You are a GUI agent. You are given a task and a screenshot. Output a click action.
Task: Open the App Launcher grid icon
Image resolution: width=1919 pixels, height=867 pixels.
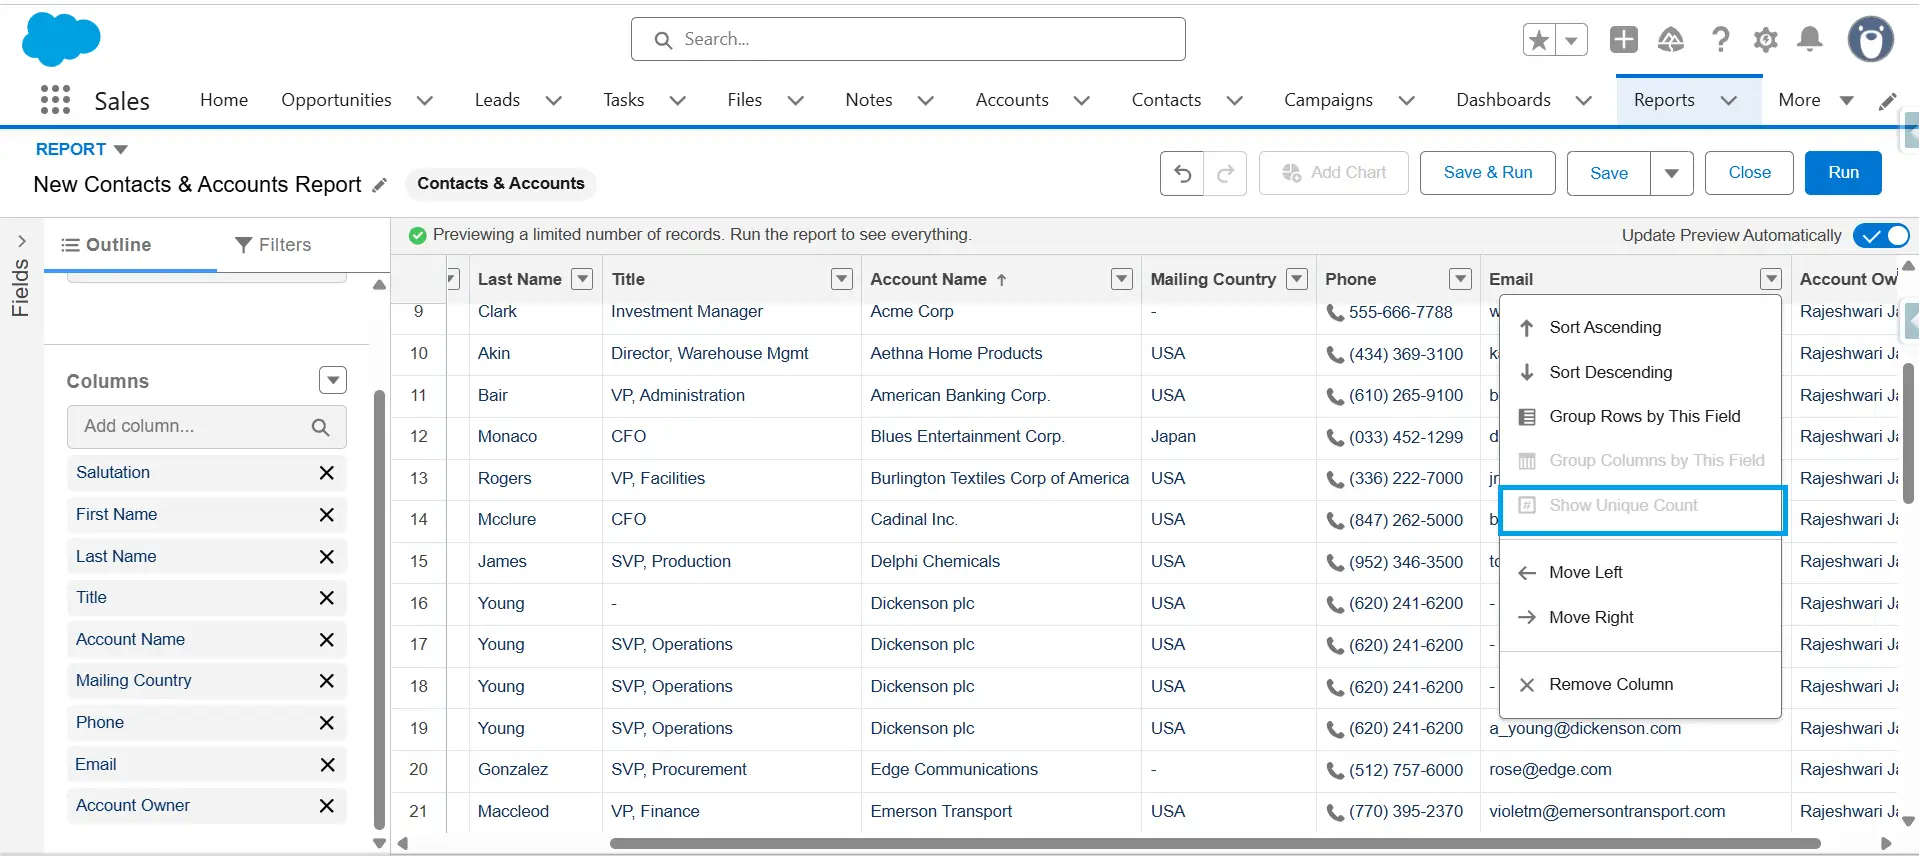(55, 100)
